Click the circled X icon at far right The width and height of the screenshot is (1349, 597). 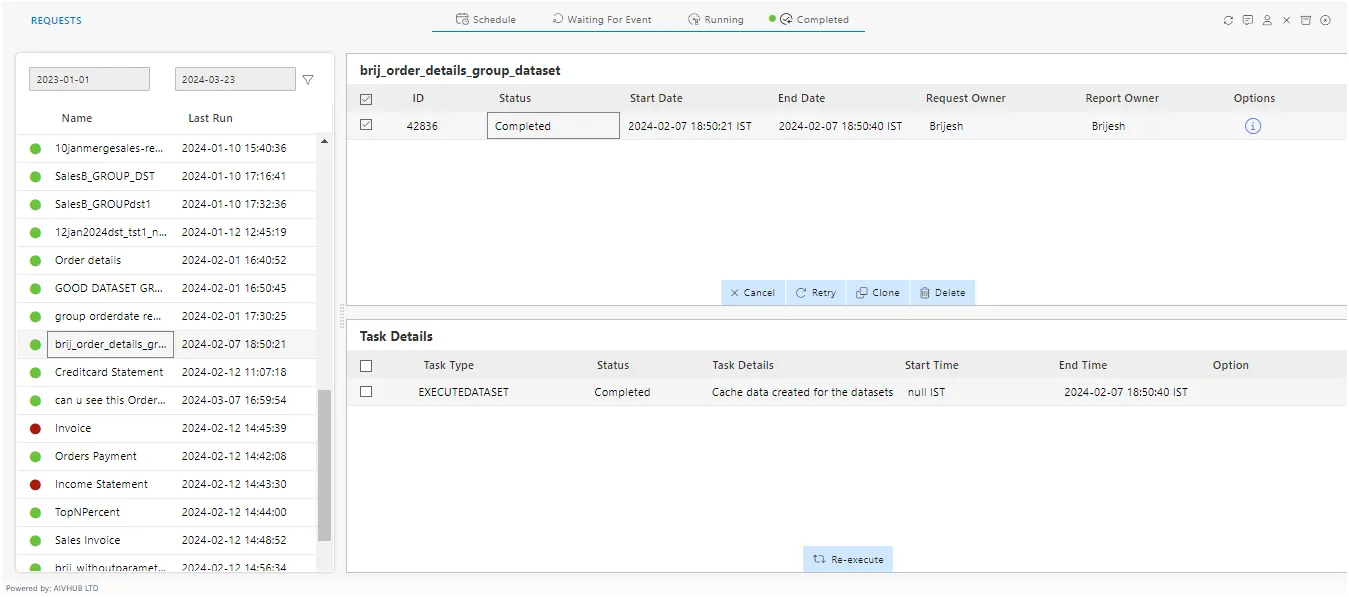coord(1326,20)
